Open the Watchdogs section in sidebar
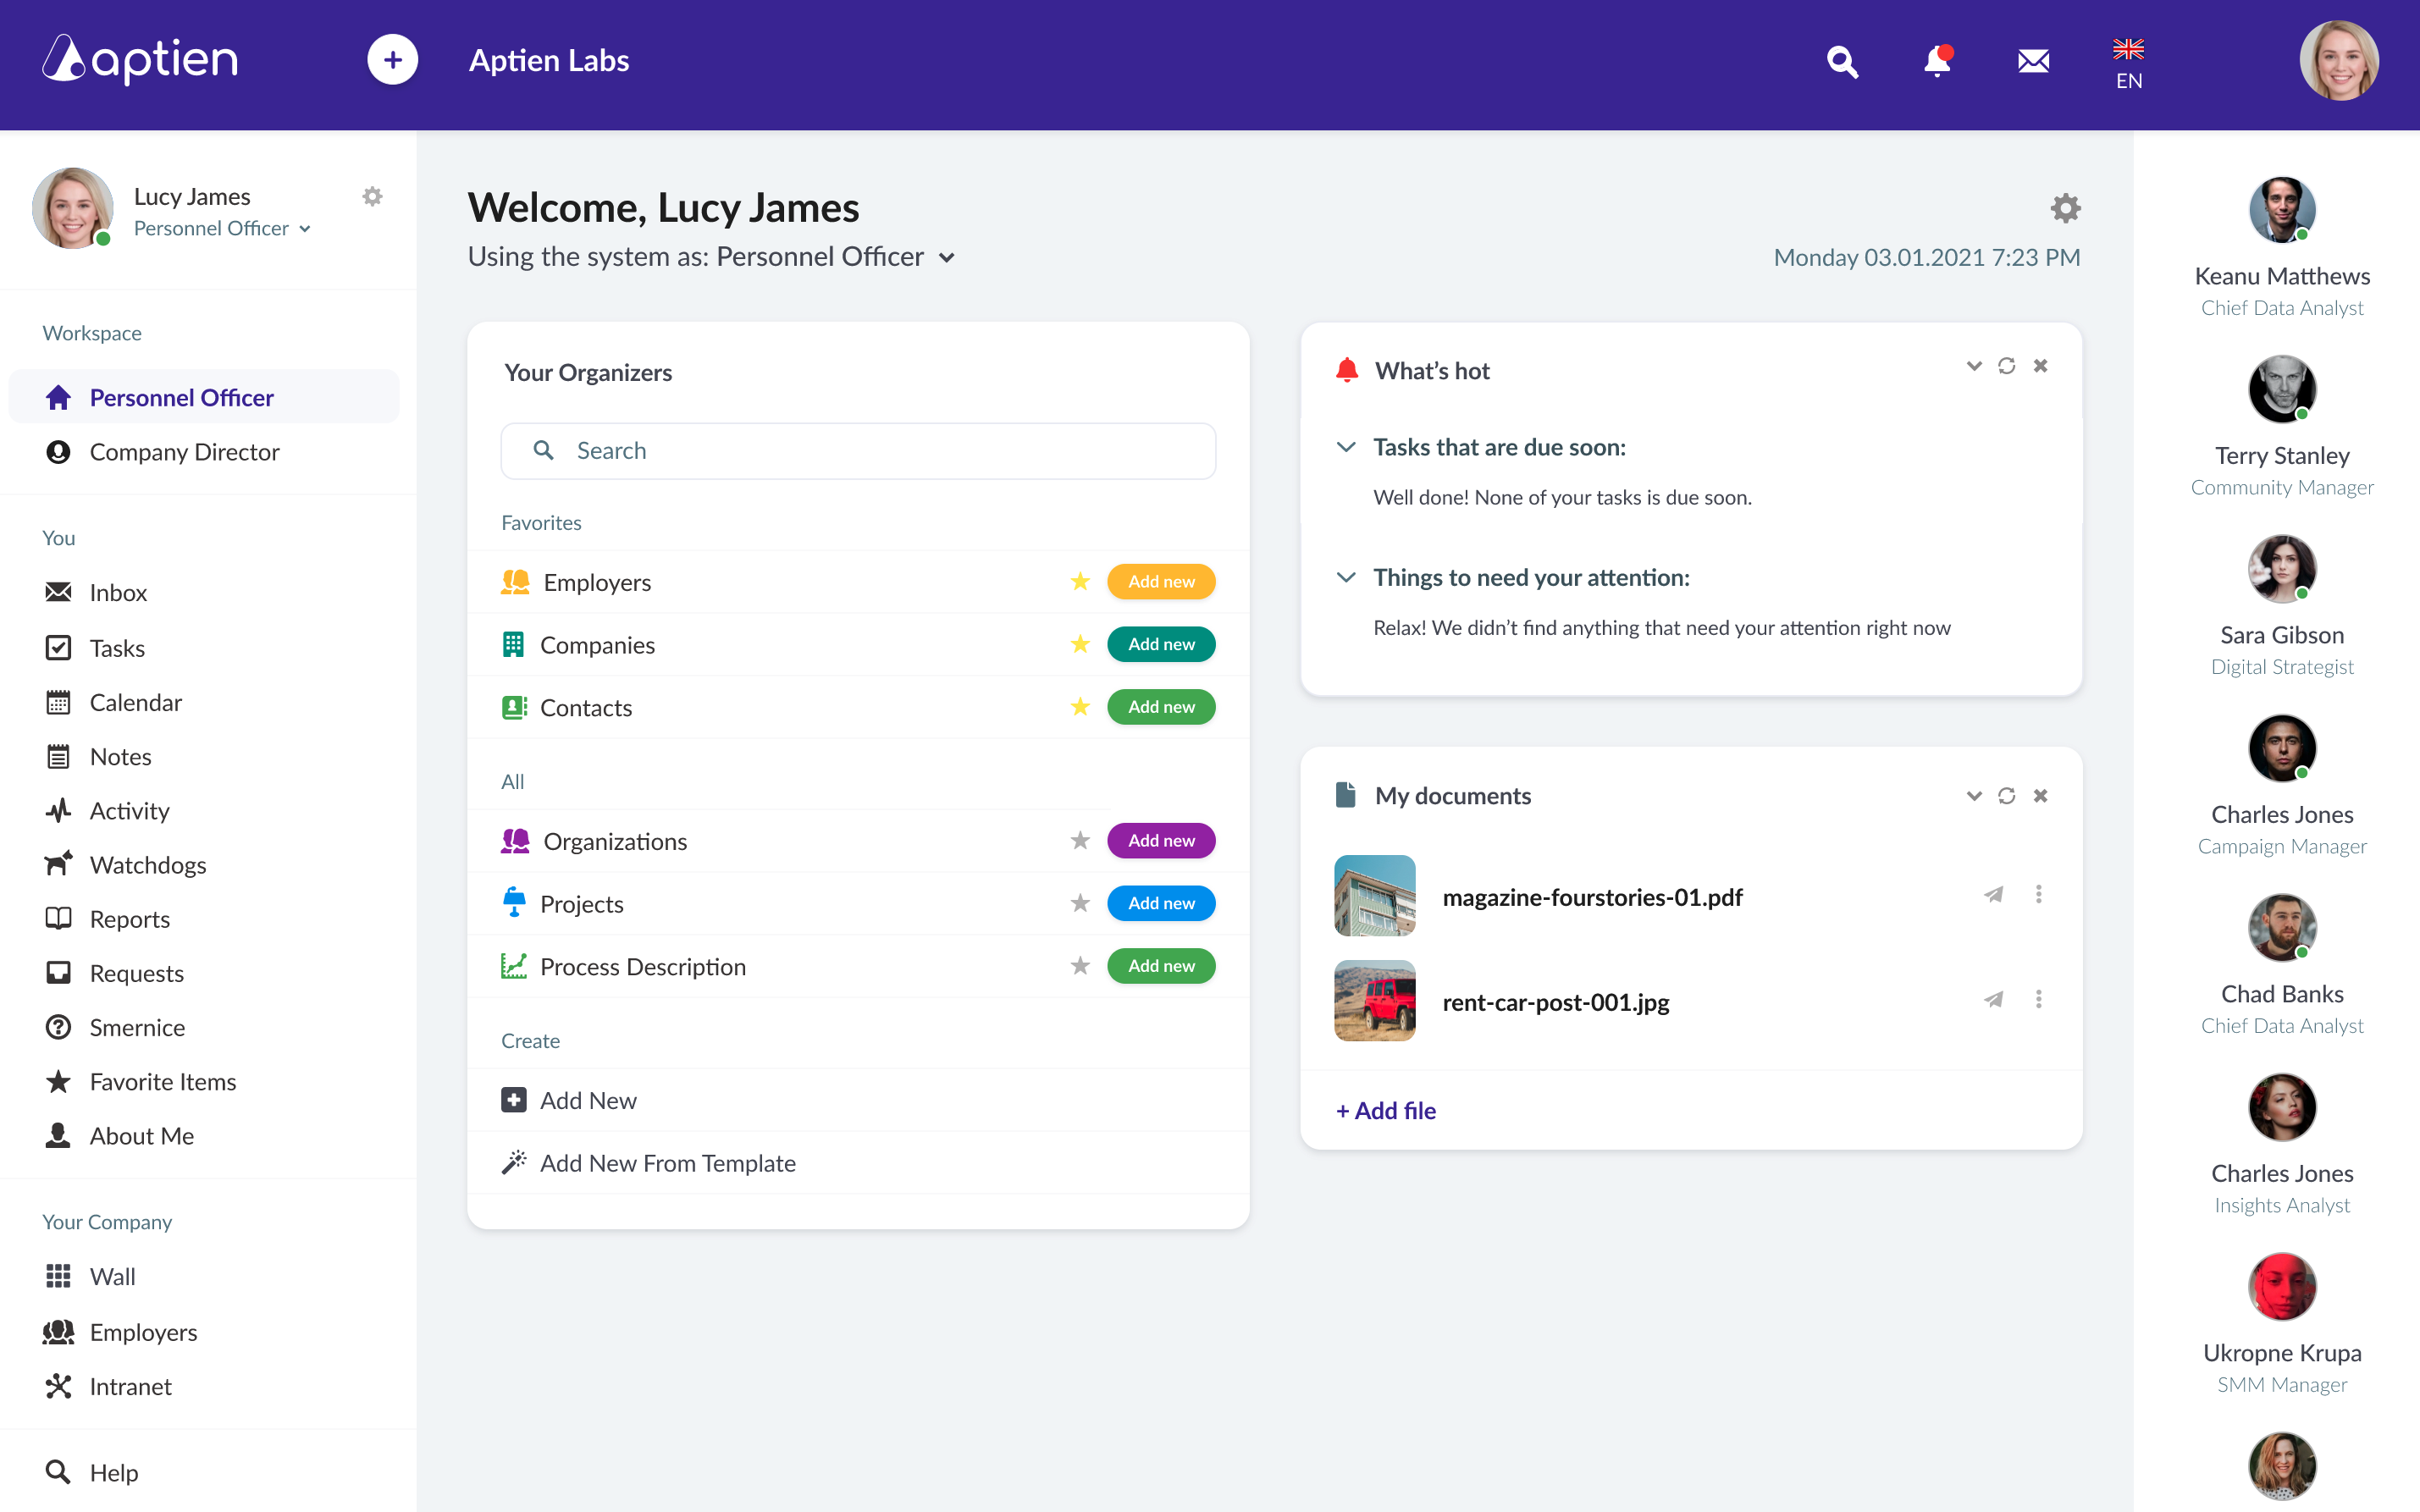The image size is (2420, 1512). [x=148, y=864]
